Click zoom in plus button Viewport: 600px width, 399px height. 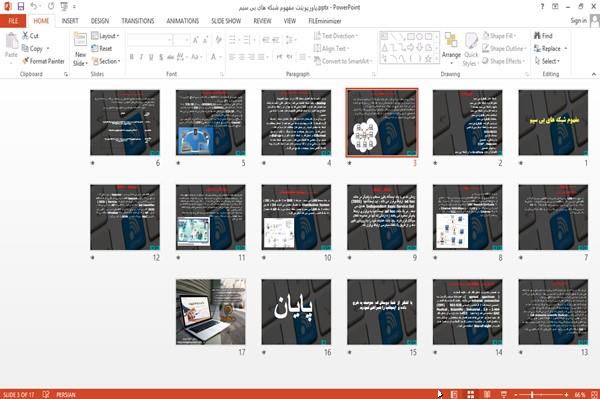(x=566, y=394)
